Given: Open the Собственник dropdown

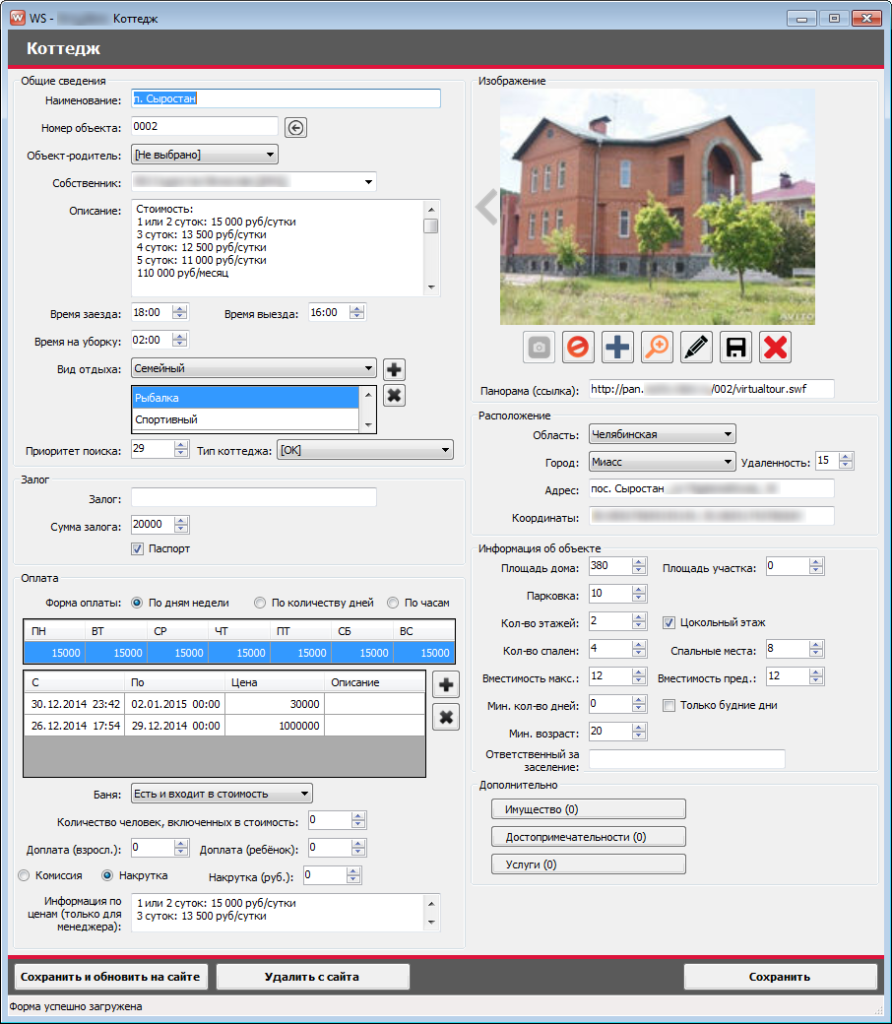Looking at the screenshot, I should pyautogui.click(x=254, y=182).
